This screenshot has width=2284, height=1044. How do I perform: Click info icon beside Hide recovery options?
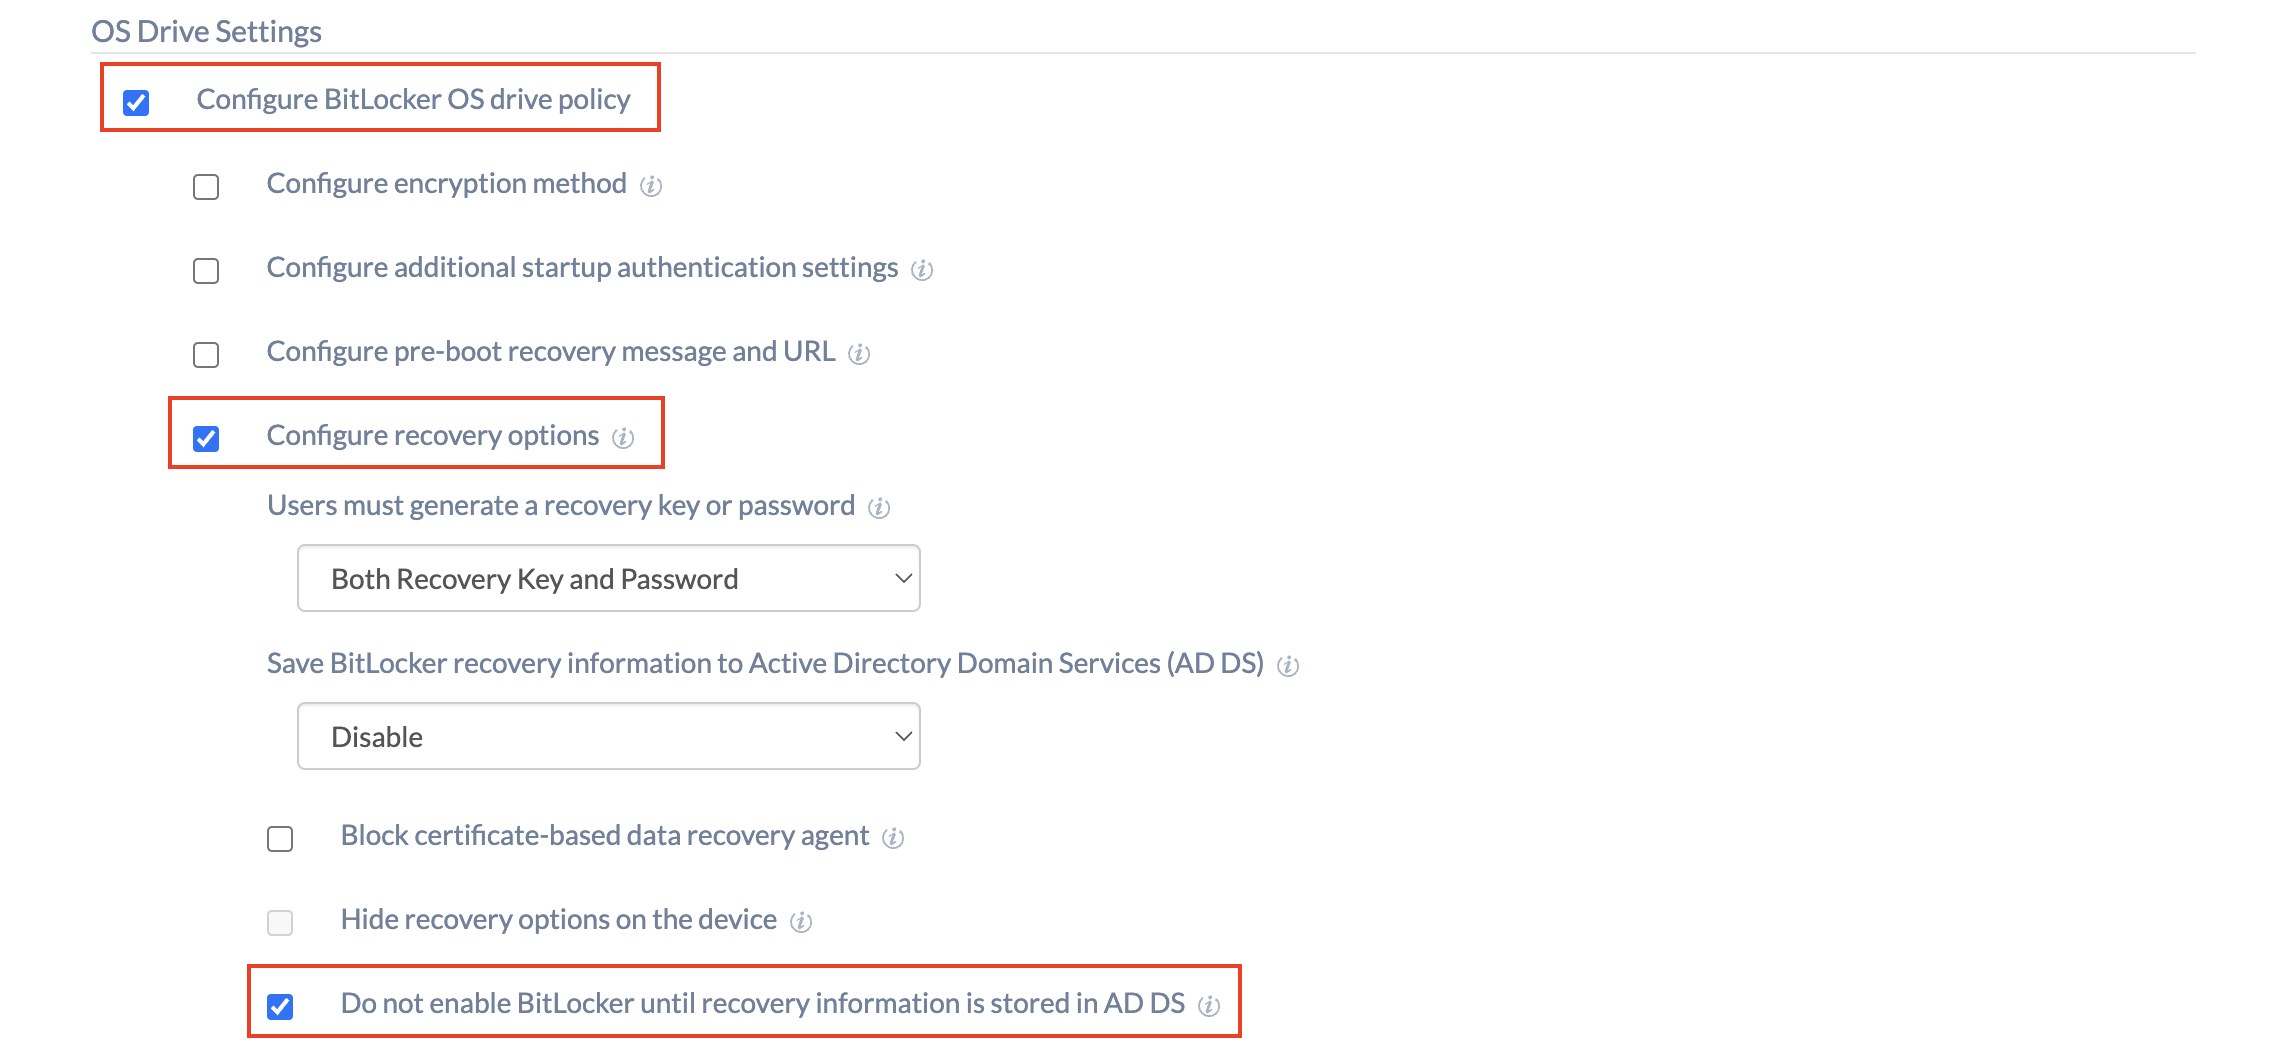point(801,922)
